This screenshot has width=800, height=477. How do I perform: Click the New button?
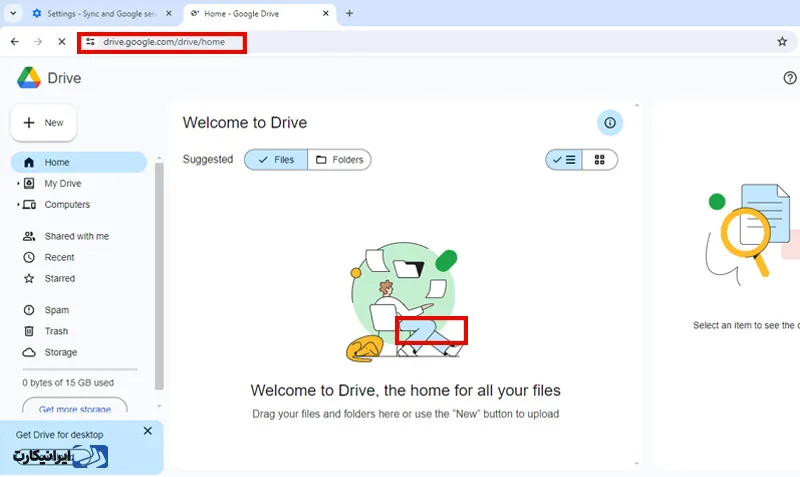(43, 123)
